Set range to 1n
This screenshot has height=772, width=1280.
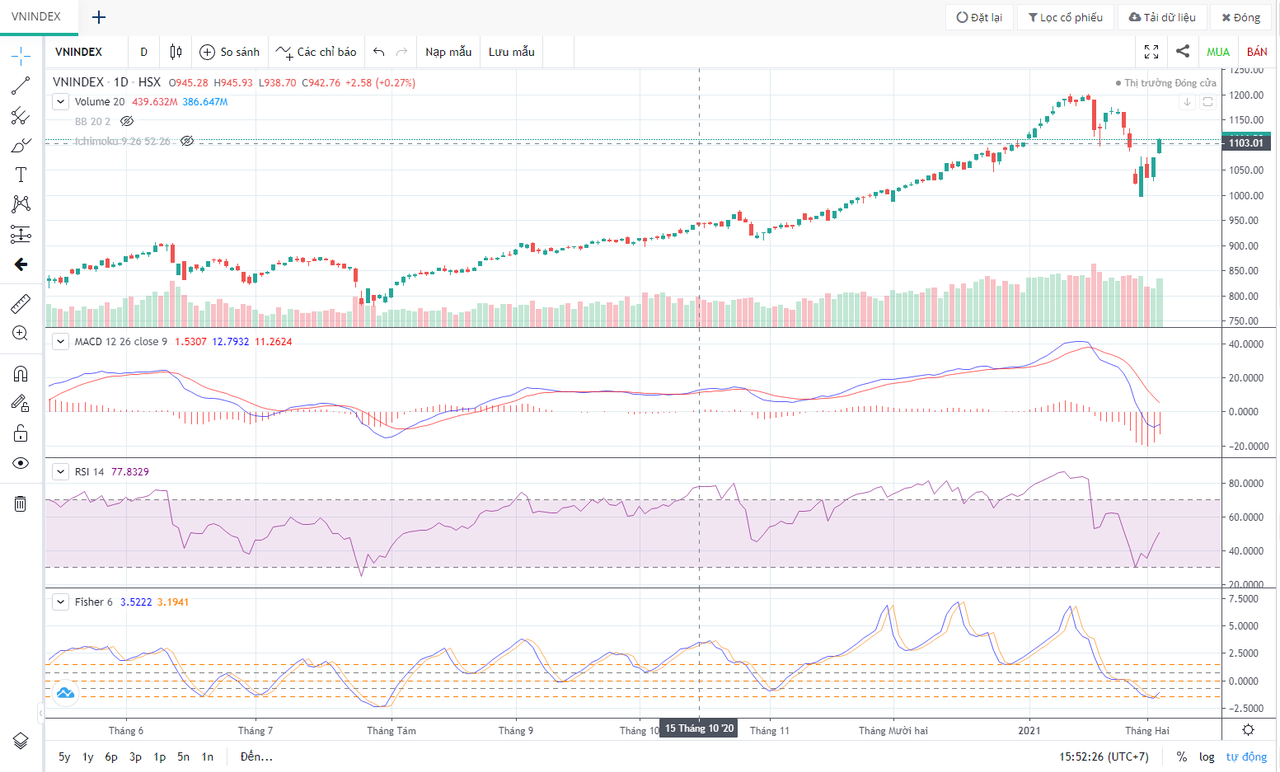(208, 757)
